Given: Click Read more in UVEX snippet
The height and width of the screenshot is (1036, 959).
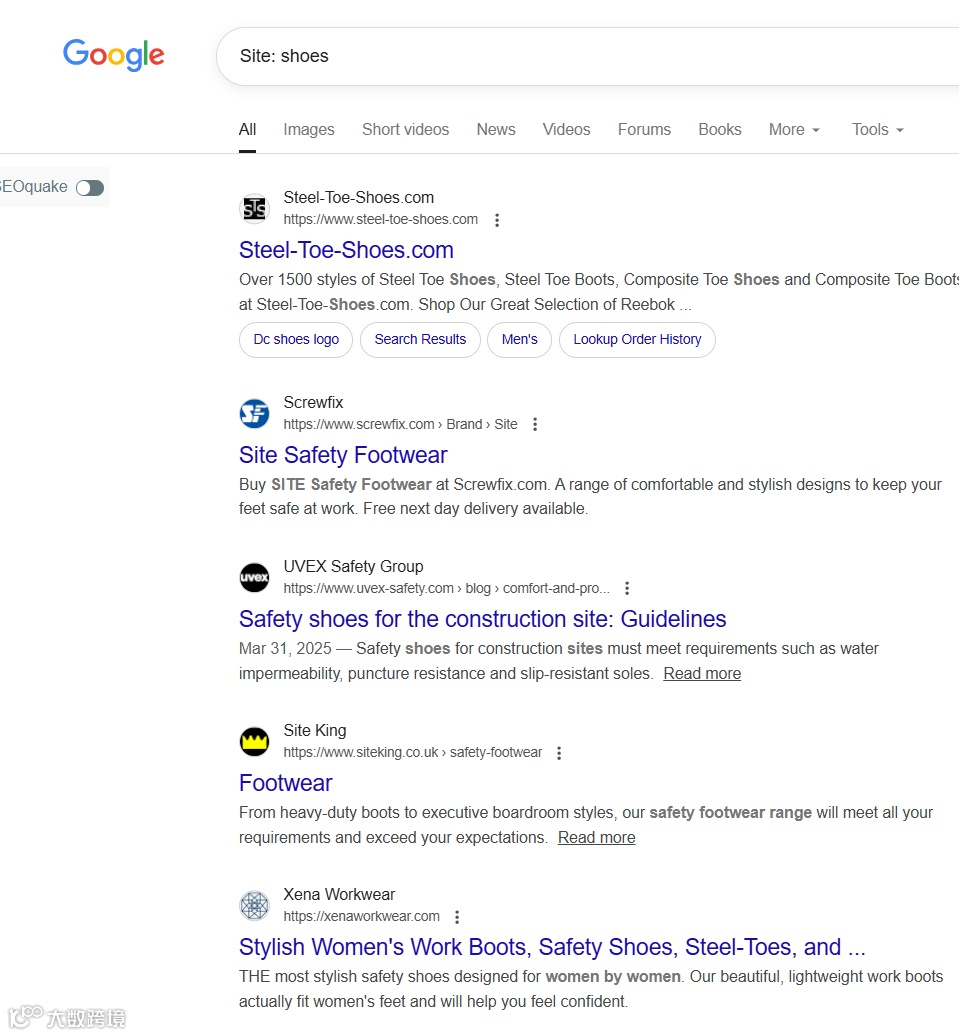Looking at the screenshot, I should (x=702, y=673).
